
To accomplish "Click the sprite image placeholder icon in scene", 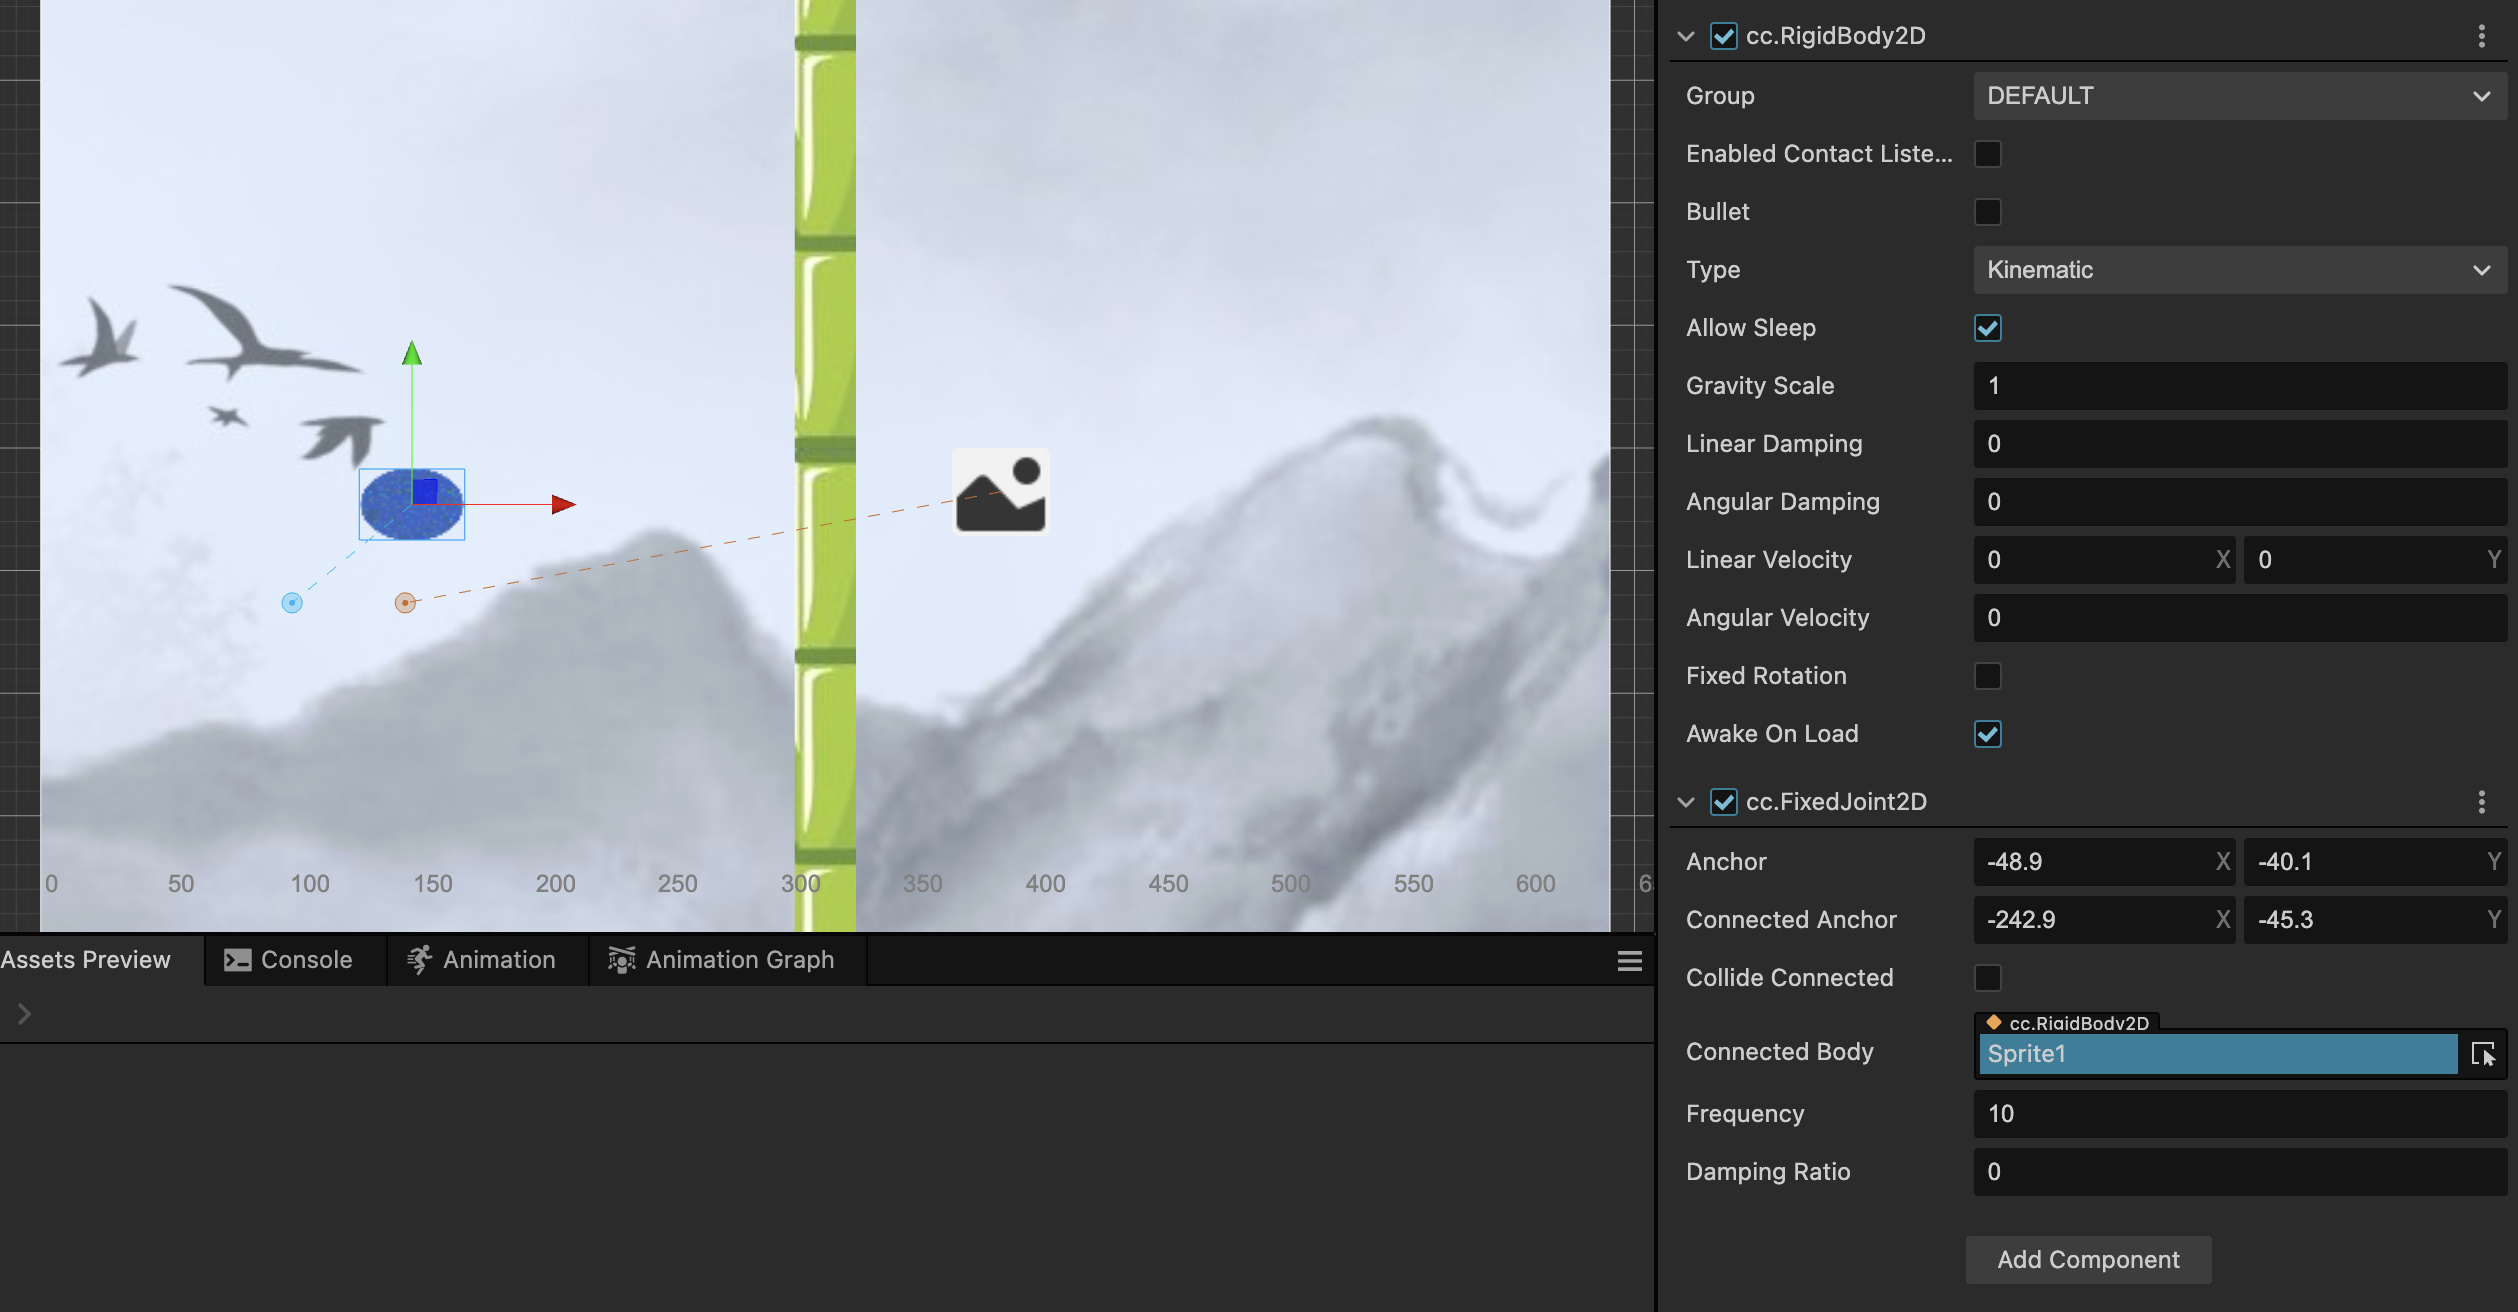I will [x=1000, y=493].
